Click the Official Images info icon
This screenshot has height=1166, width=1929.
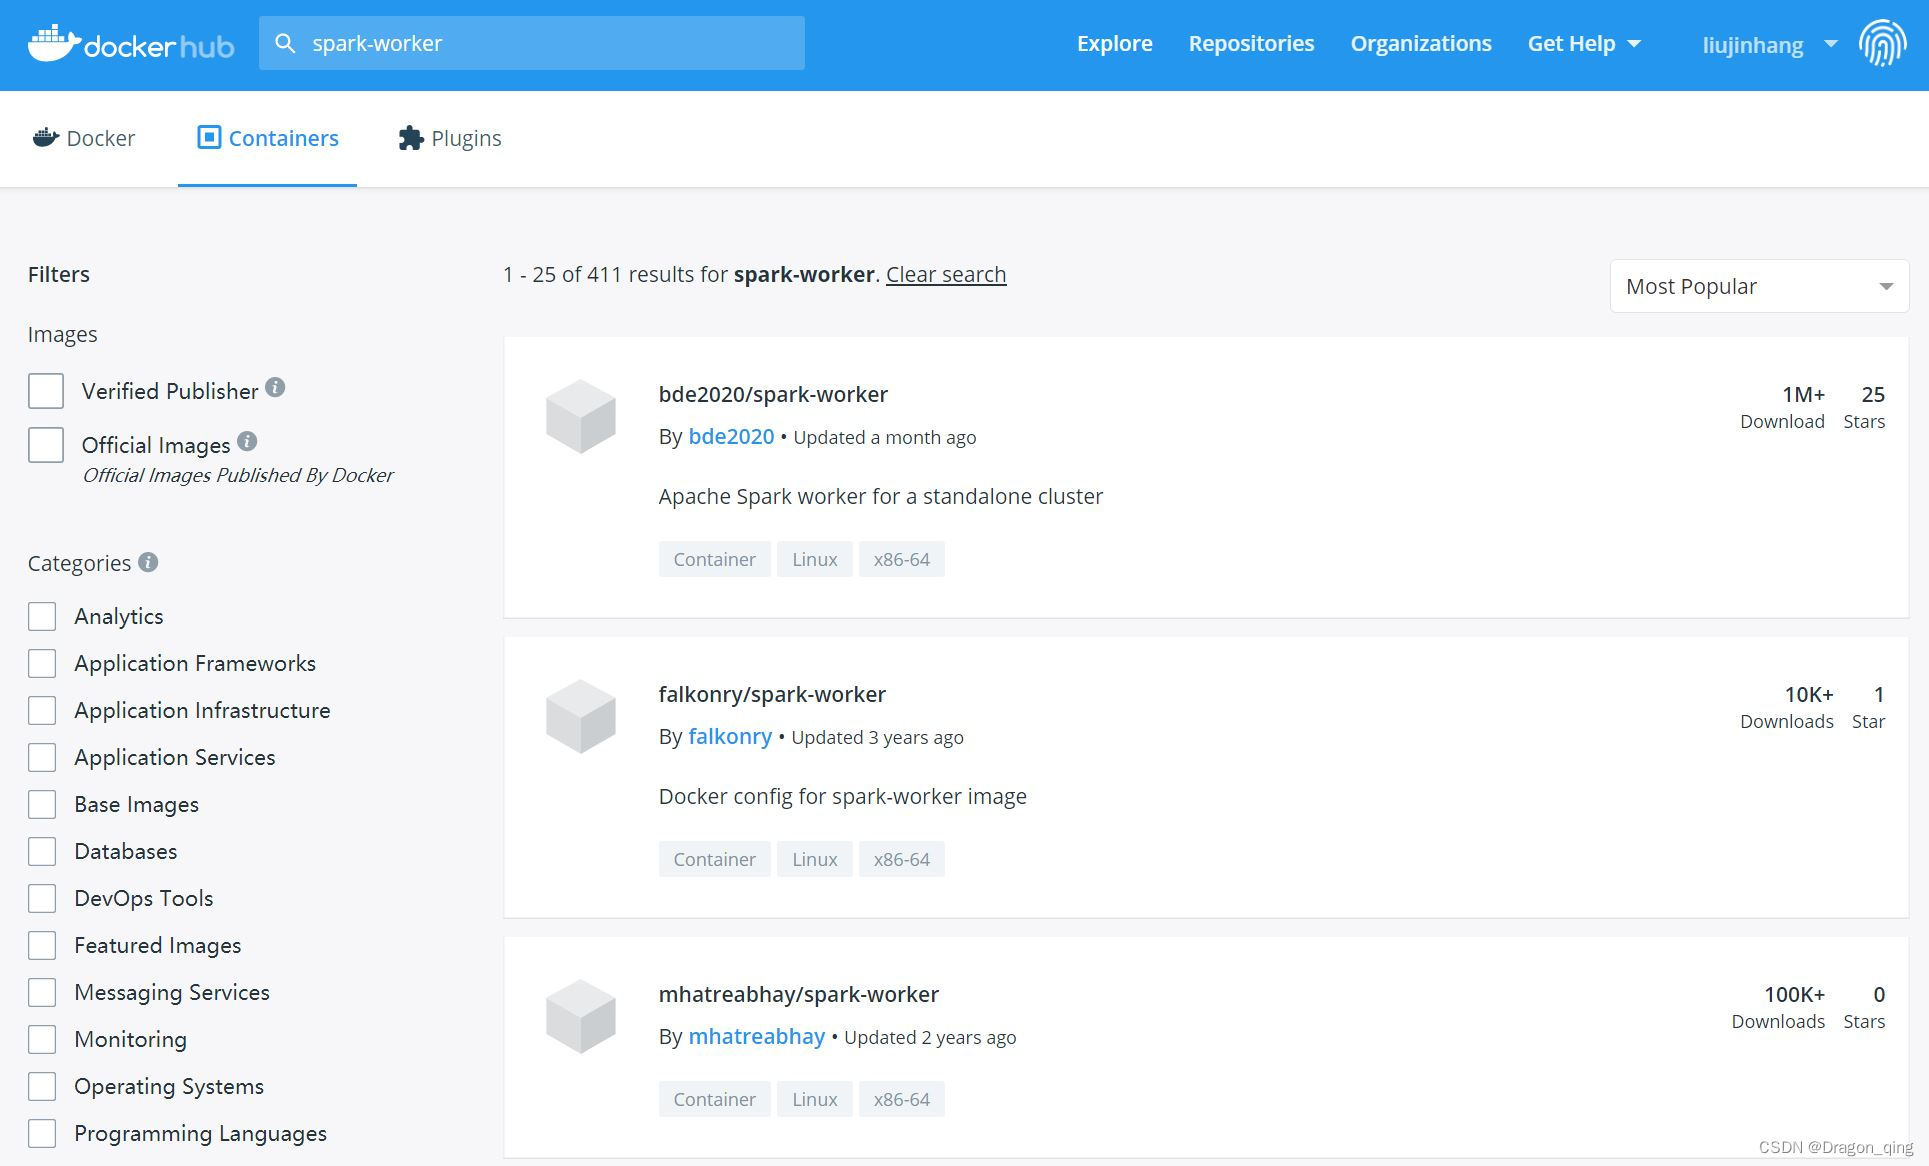coord(247,441)
